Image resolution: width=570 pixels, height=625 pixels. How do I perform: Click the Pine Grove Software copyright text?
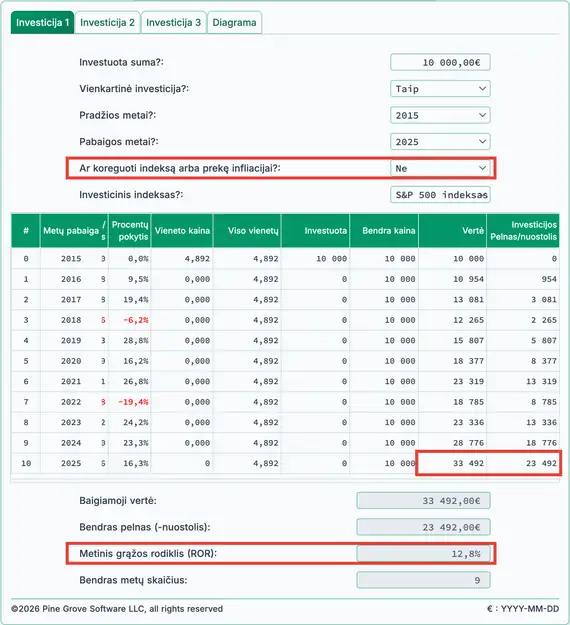coord(117,609)
